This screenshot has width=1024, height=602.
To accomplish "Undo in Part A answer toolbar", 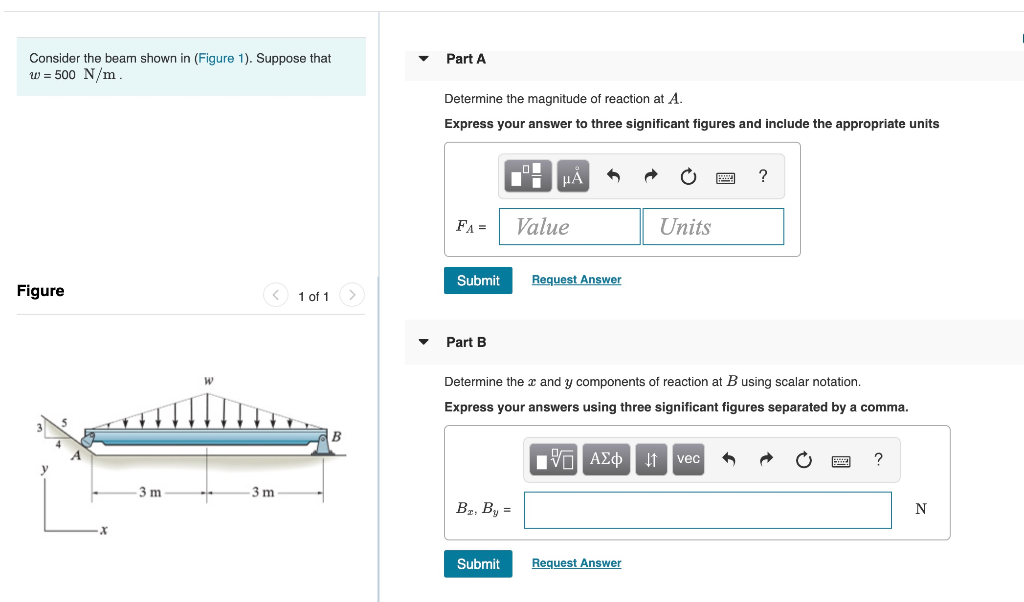I will pyautogui.click(x=613, y=176).
